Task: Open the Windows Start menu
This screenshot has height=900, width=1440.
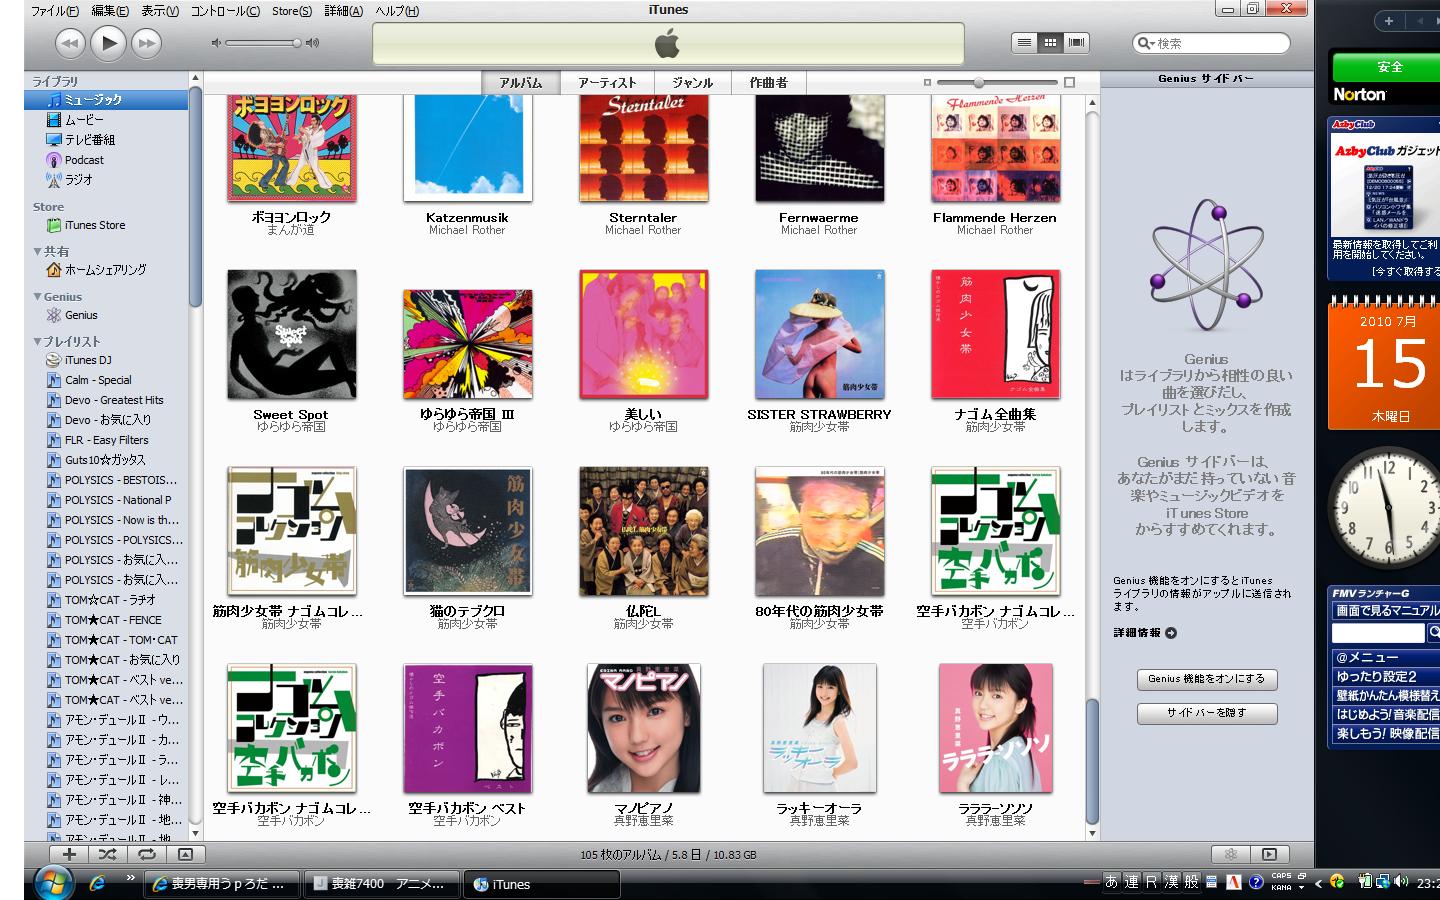Action: (x=52, y=882)
